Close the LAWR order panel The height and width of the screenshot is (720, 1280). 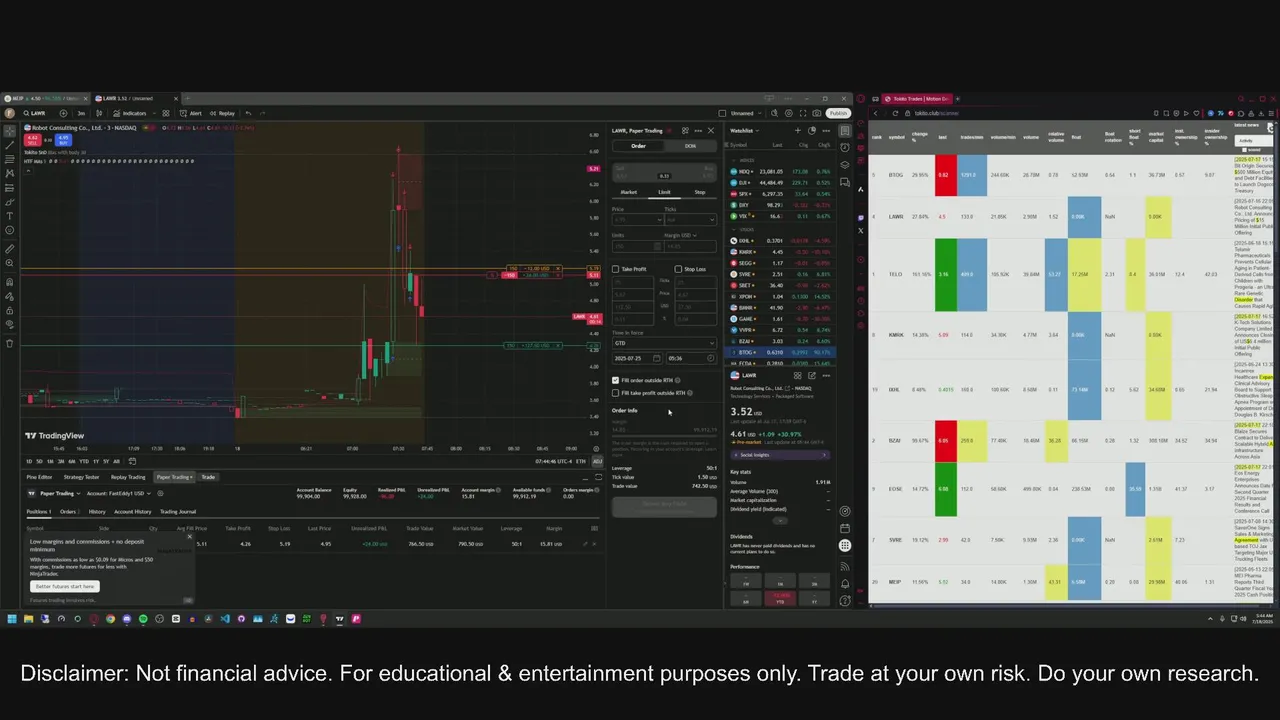[711, 131]
